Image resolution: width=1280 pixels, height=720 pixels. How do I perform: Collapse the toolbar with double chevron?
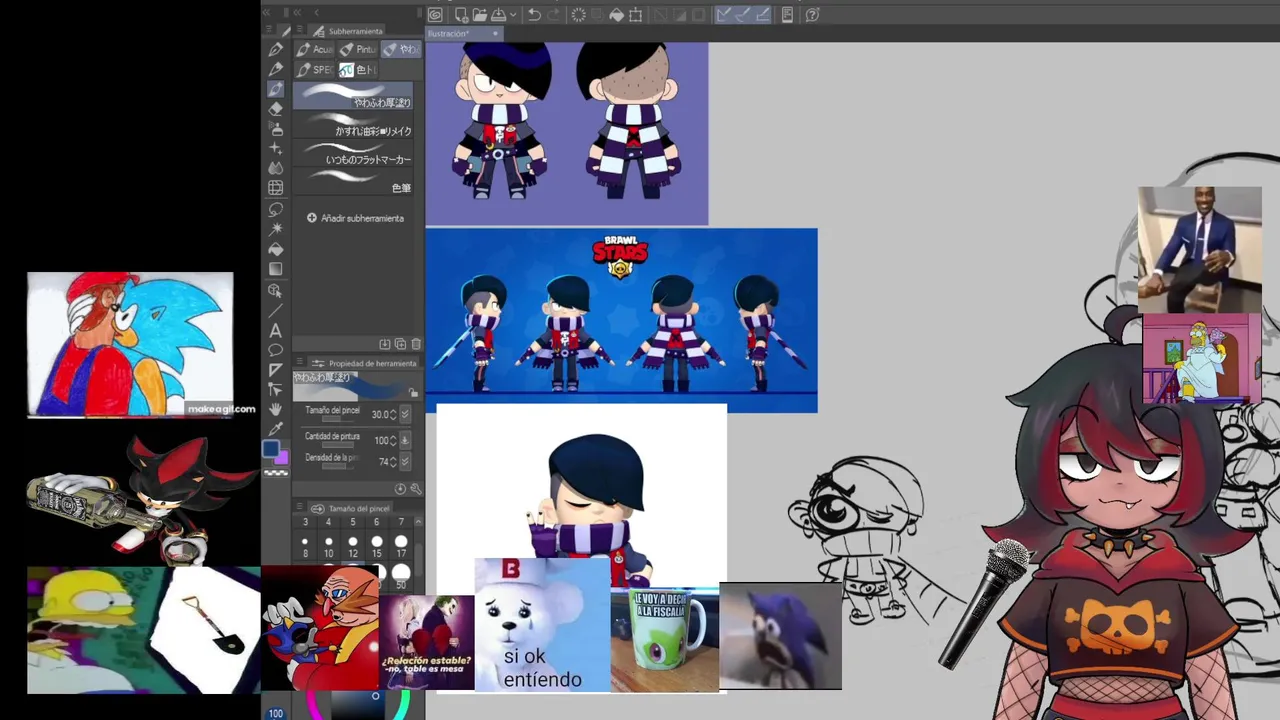pyautogui.click(x=266, y=12)
